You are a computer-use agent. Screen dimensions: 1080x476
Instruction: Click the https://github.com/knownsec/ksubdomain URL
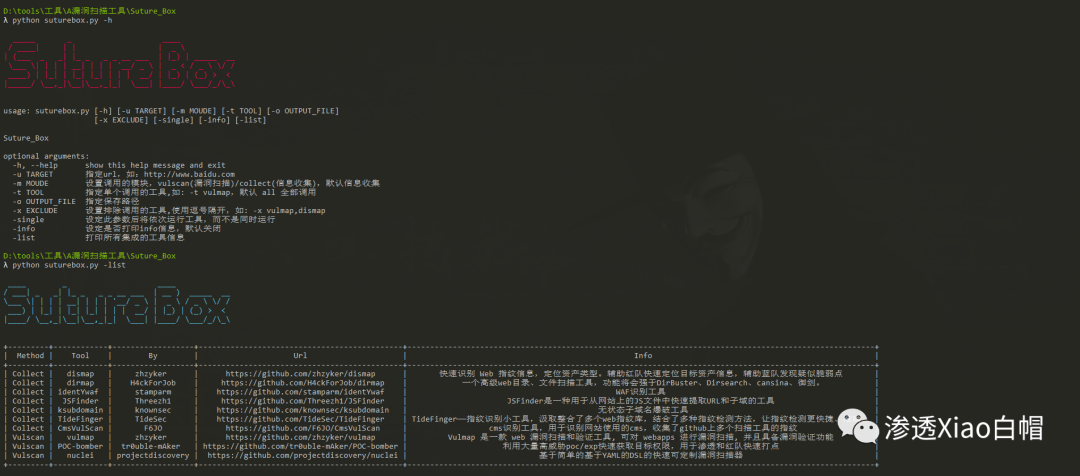(302, 410)
